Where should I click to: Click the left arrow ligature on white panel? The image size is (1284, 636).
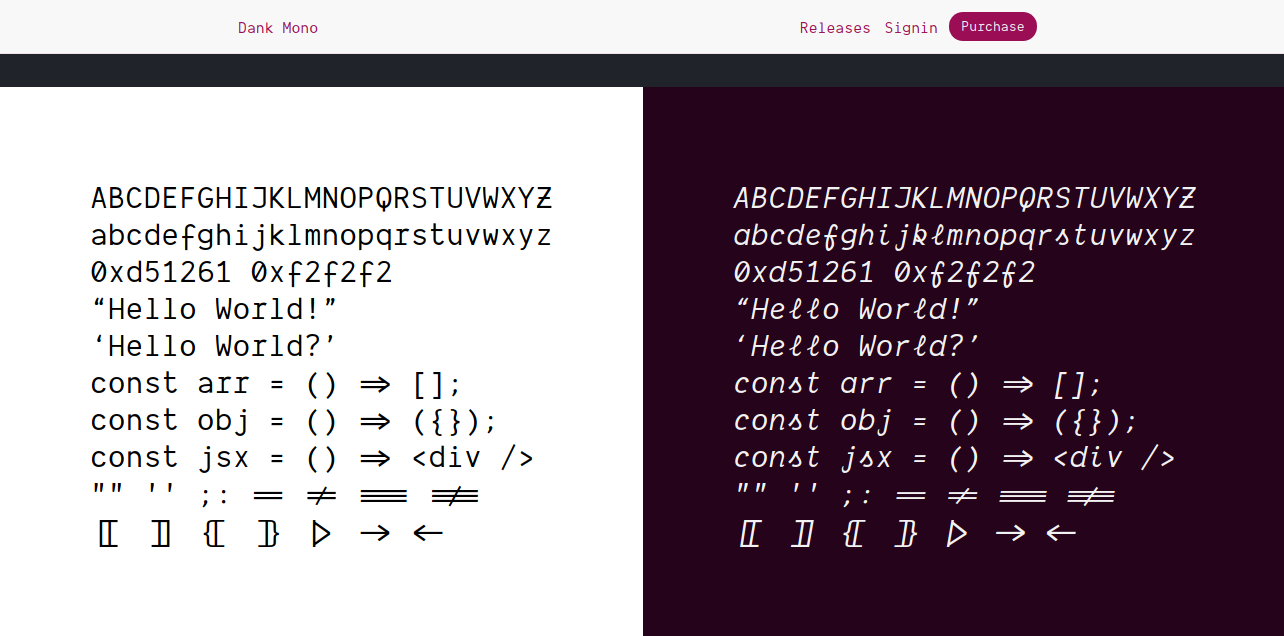[x=428, y=533]
